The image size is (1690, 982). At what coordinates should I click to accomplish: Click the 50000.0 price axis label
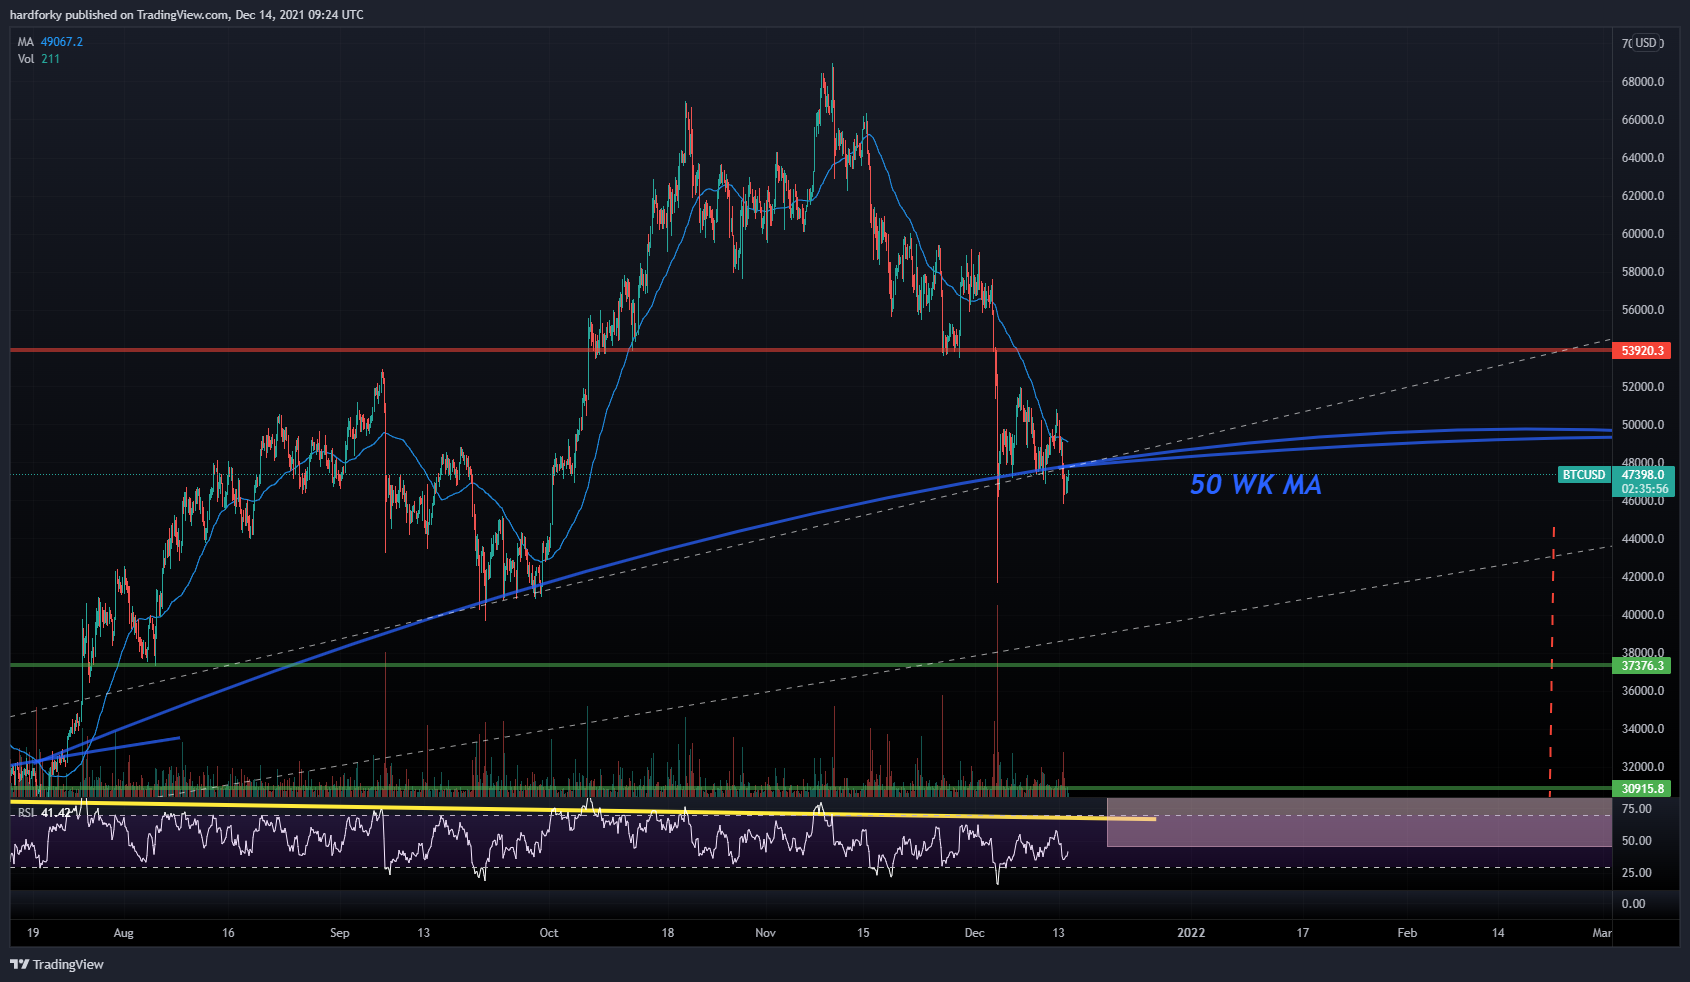click(1643, 425)
